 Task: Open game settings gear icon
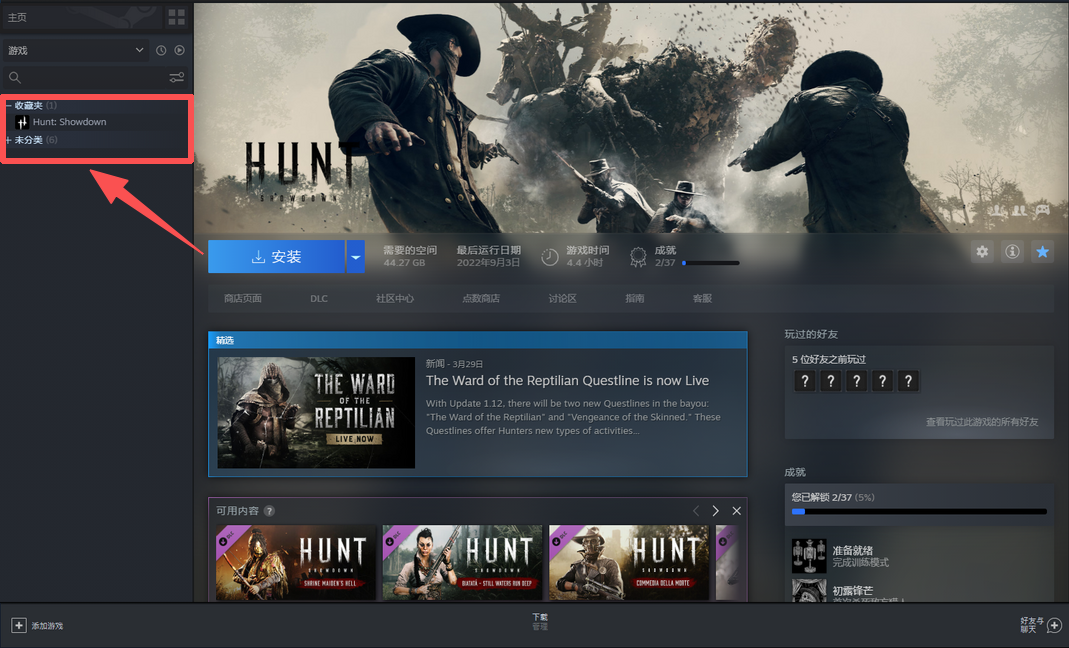(982, 252)
